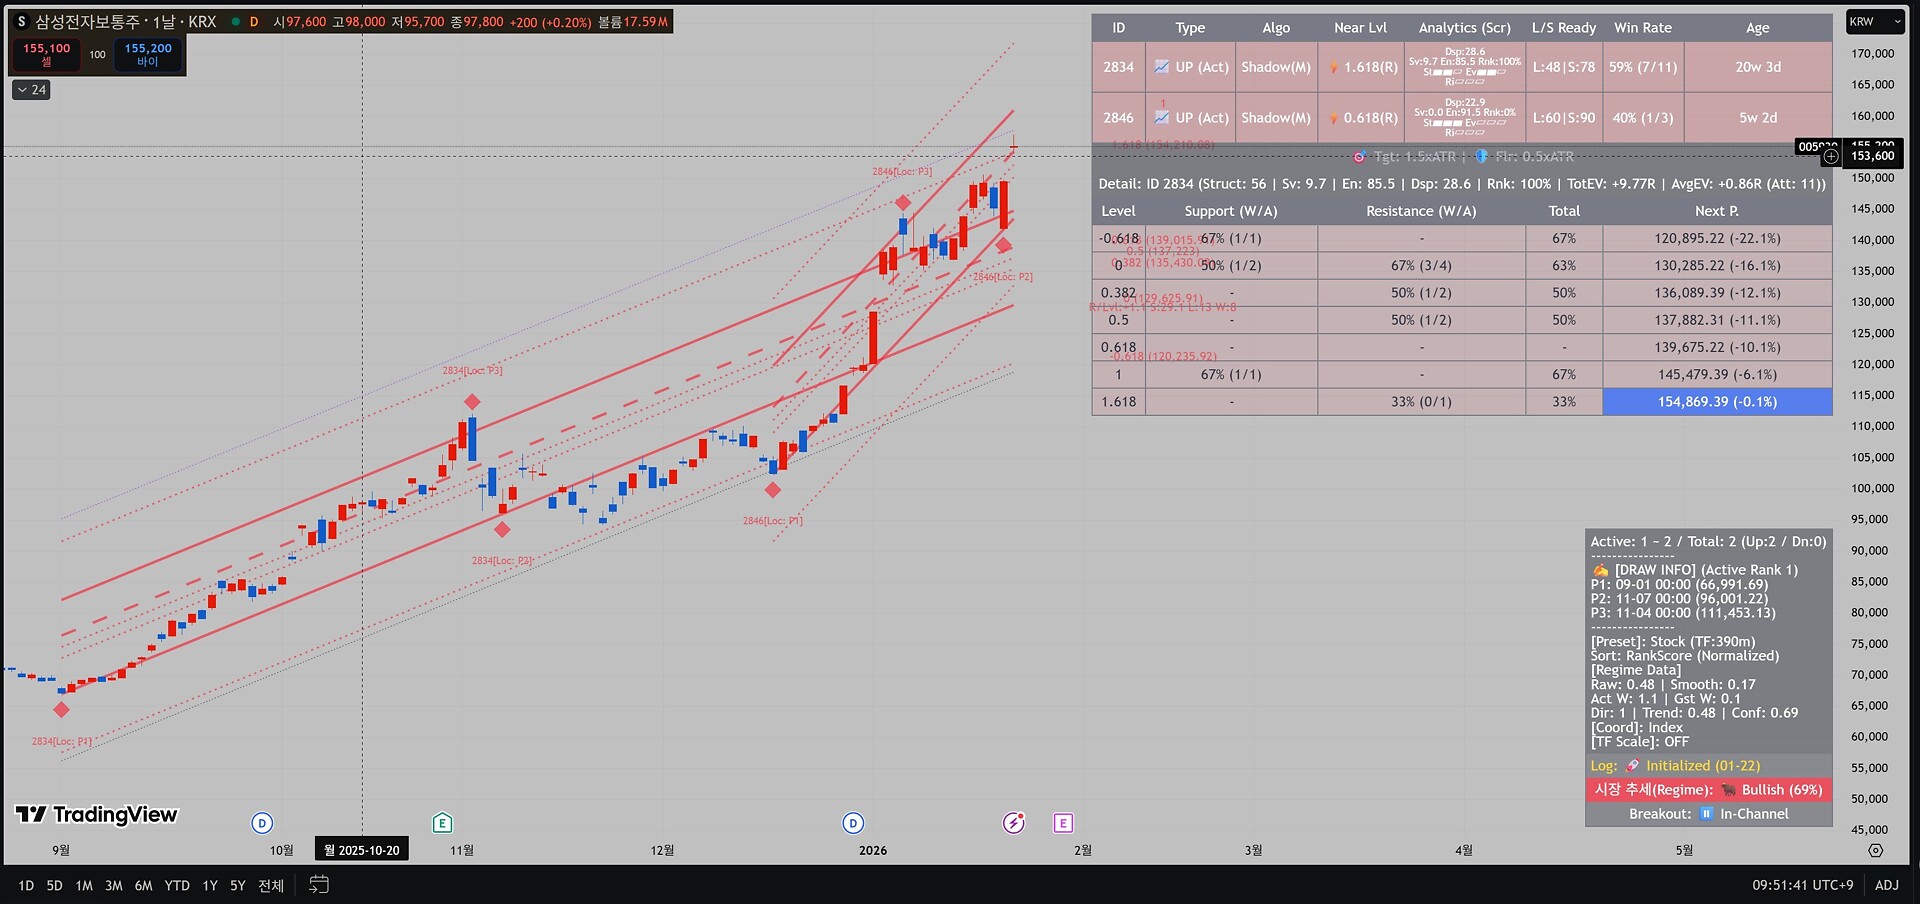Select the 3M time range
This screenshot has height=904, width=1920.
(114, 885)
